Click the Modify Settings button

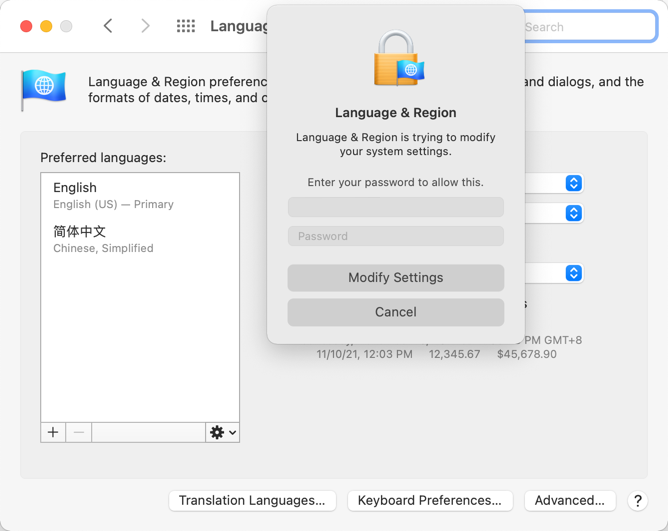point(395,278)
